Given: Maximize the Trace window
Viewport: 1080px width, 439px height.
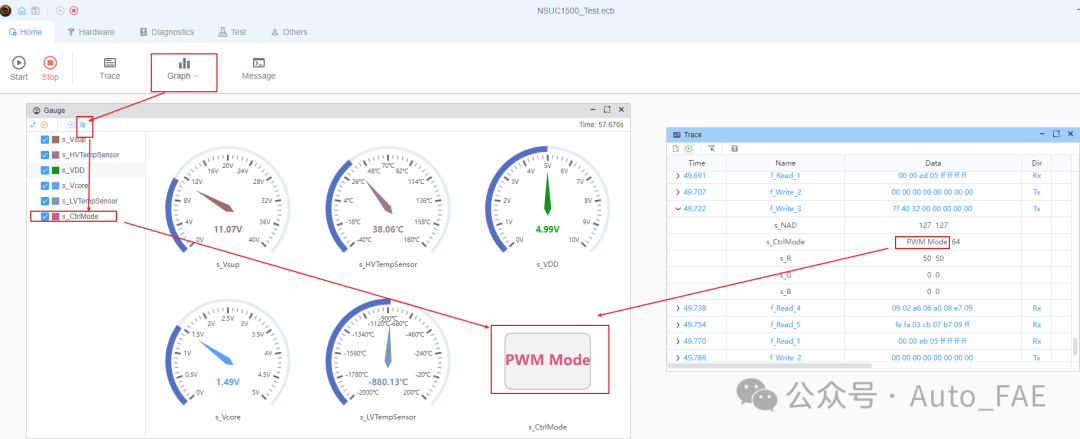Looking at the screenshot, I should coord(1056,134).
